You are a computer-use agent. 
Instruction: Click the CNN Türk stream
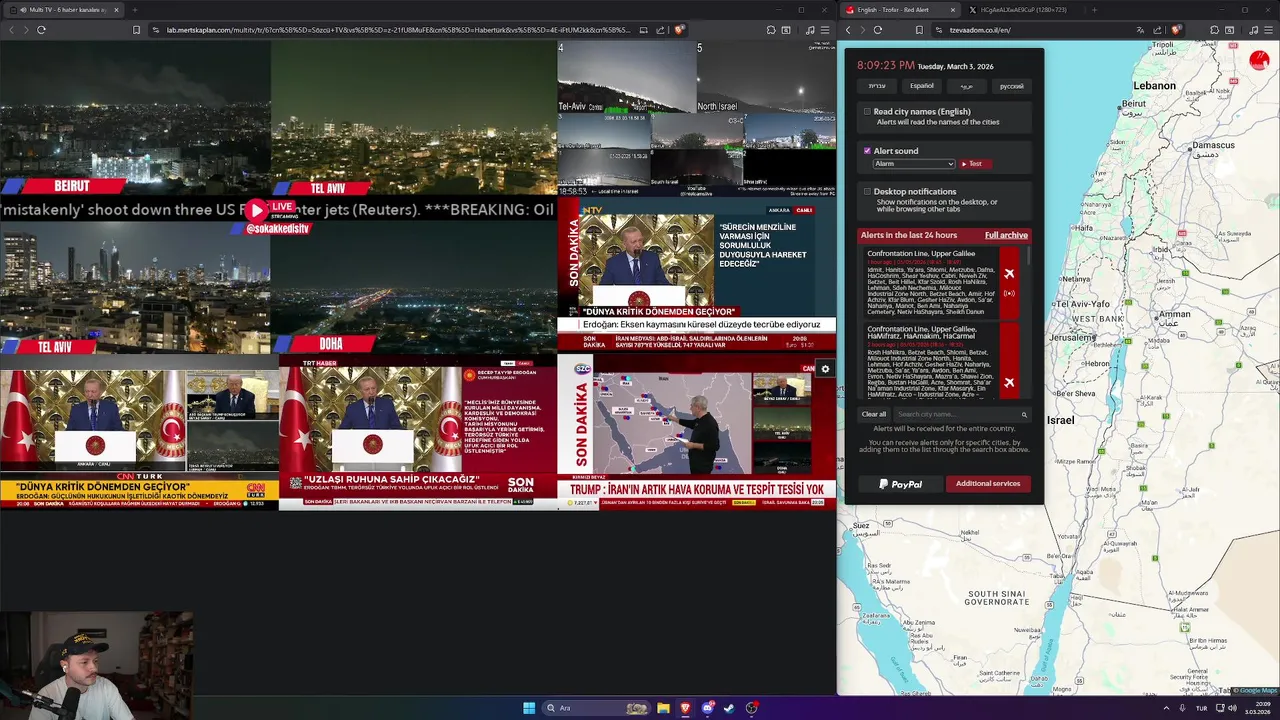tap(139, 433)
